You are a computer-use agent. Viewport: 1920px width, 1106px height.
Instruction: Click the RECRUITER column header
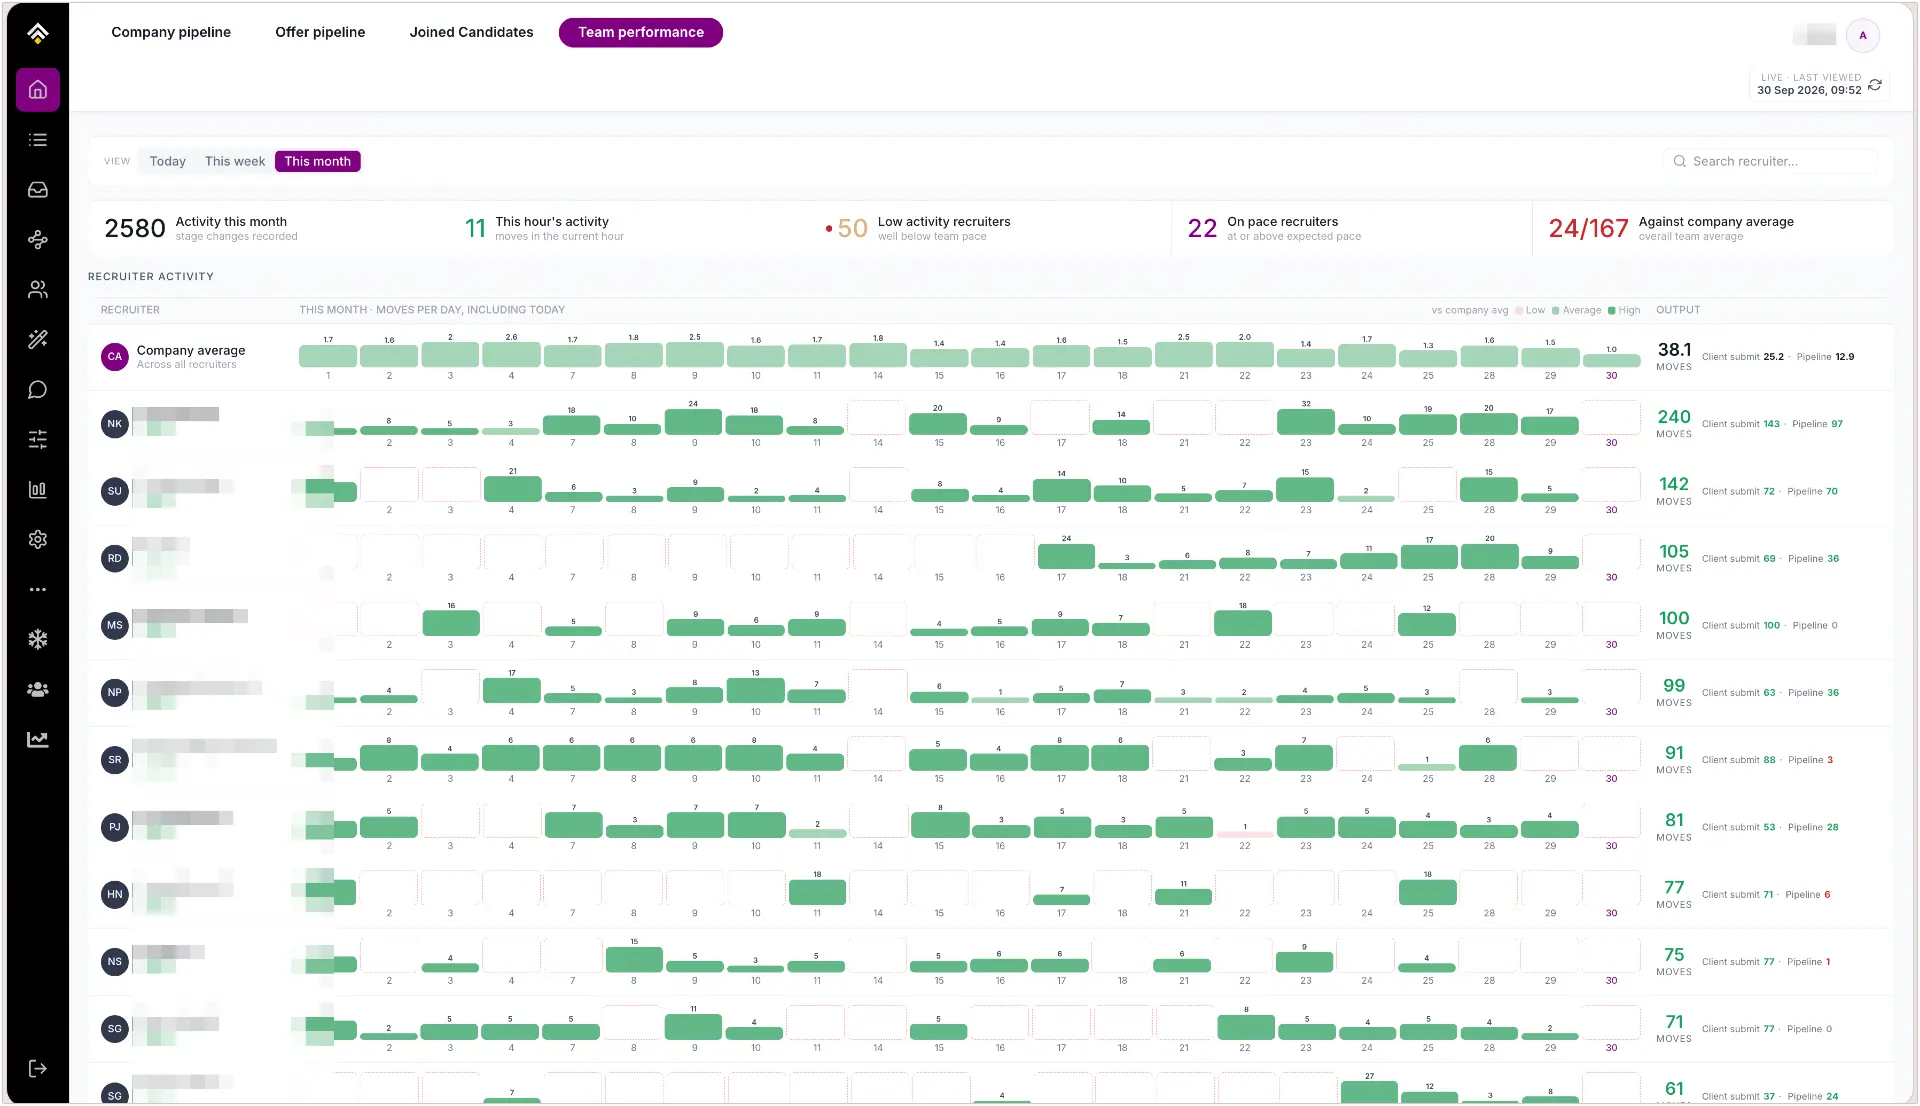click(x=130, y=310)
